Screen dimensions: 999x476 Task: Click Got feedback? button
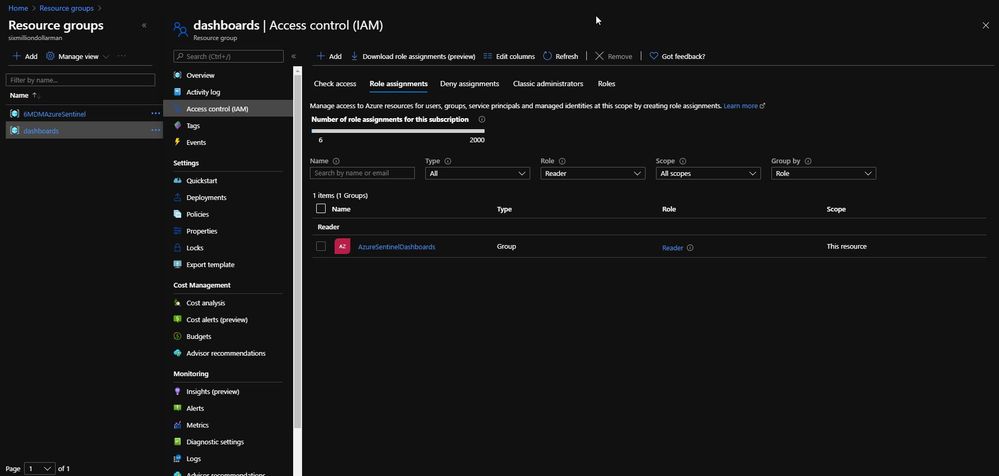(x=677, y=56)
